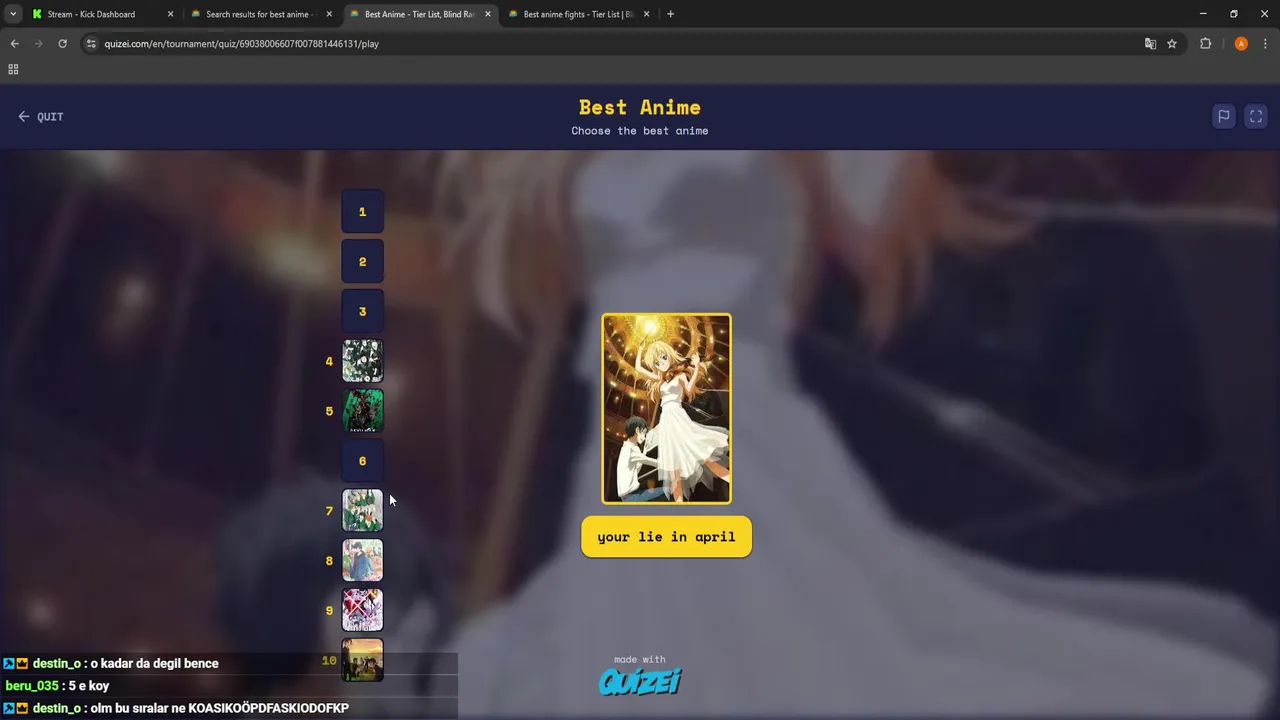Screen dimensions: 1280x720
Task: Reload the current page
Action: click(62, 44)
